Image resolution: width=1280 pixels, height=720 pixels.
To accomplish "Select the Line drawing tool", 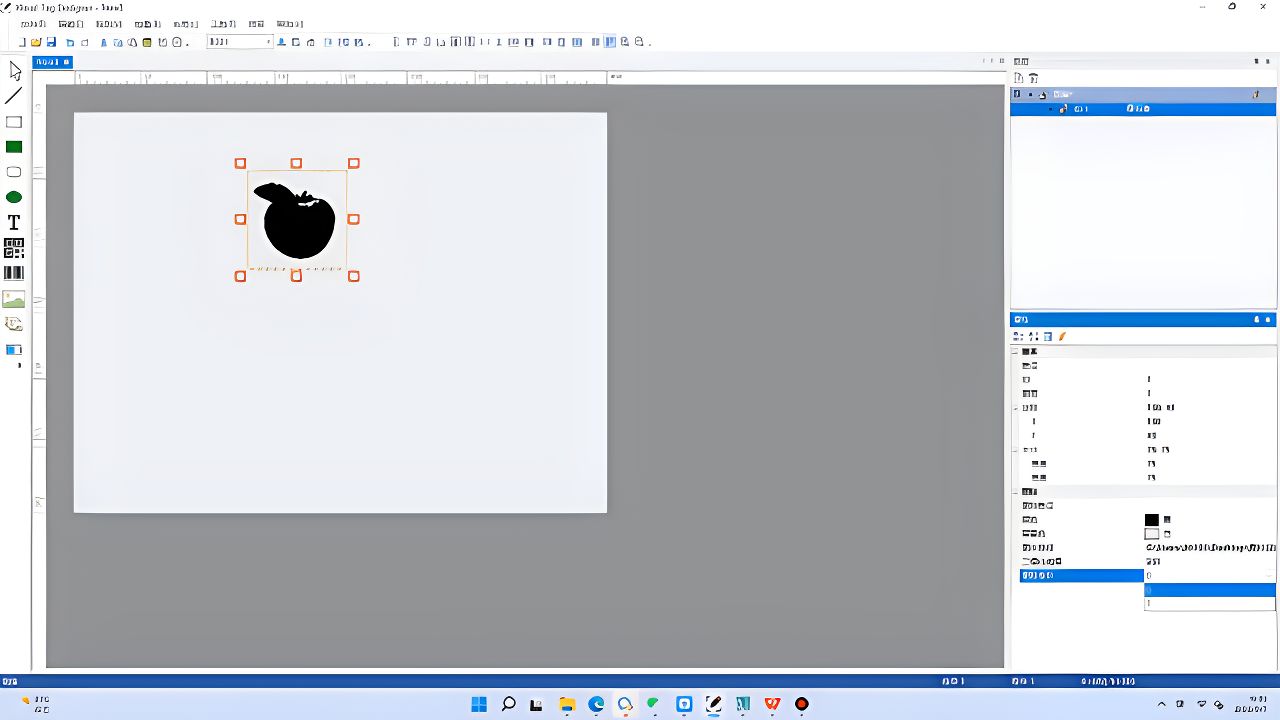I will pyautogui.click(x=14, y=97).
